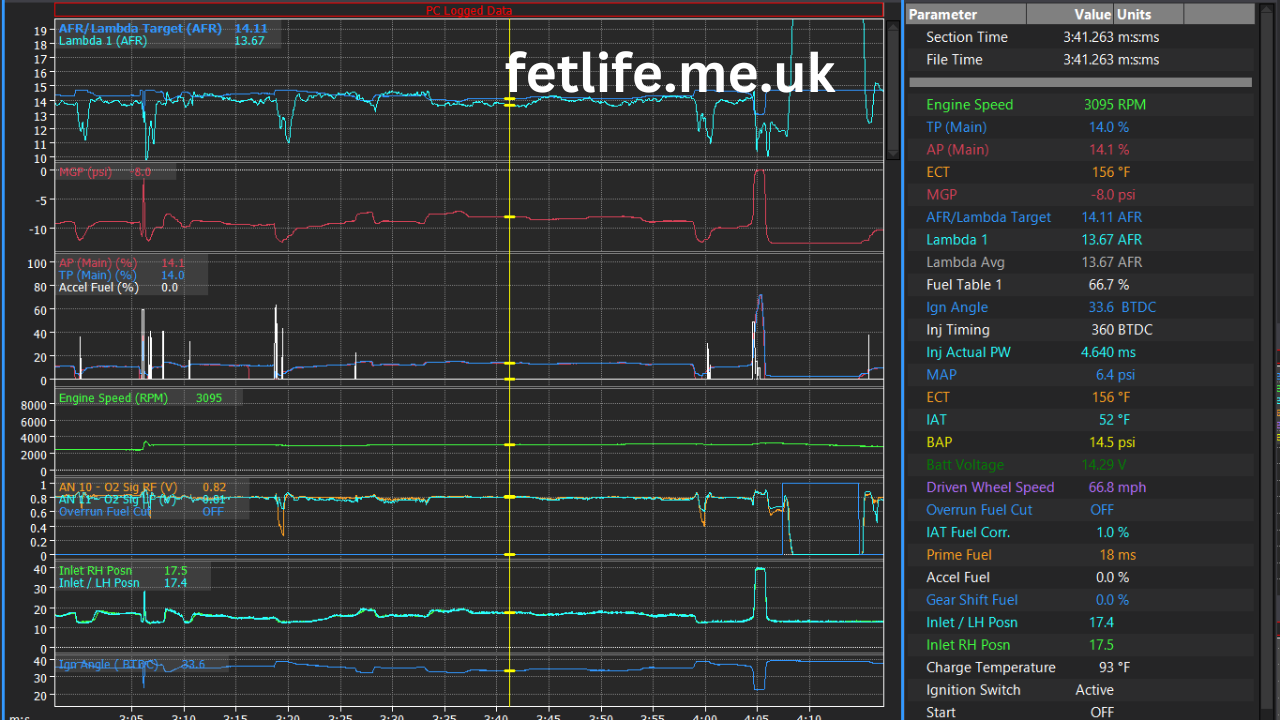Viewport: 1280px width, 720px height.
Task: Click Accel Fuel (%) chart legend
Action: coord(98,287)
